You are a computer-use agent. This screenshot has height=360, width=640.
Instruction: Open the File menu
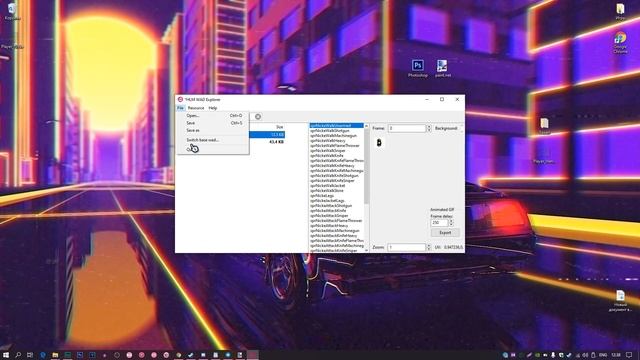(180, 108)
